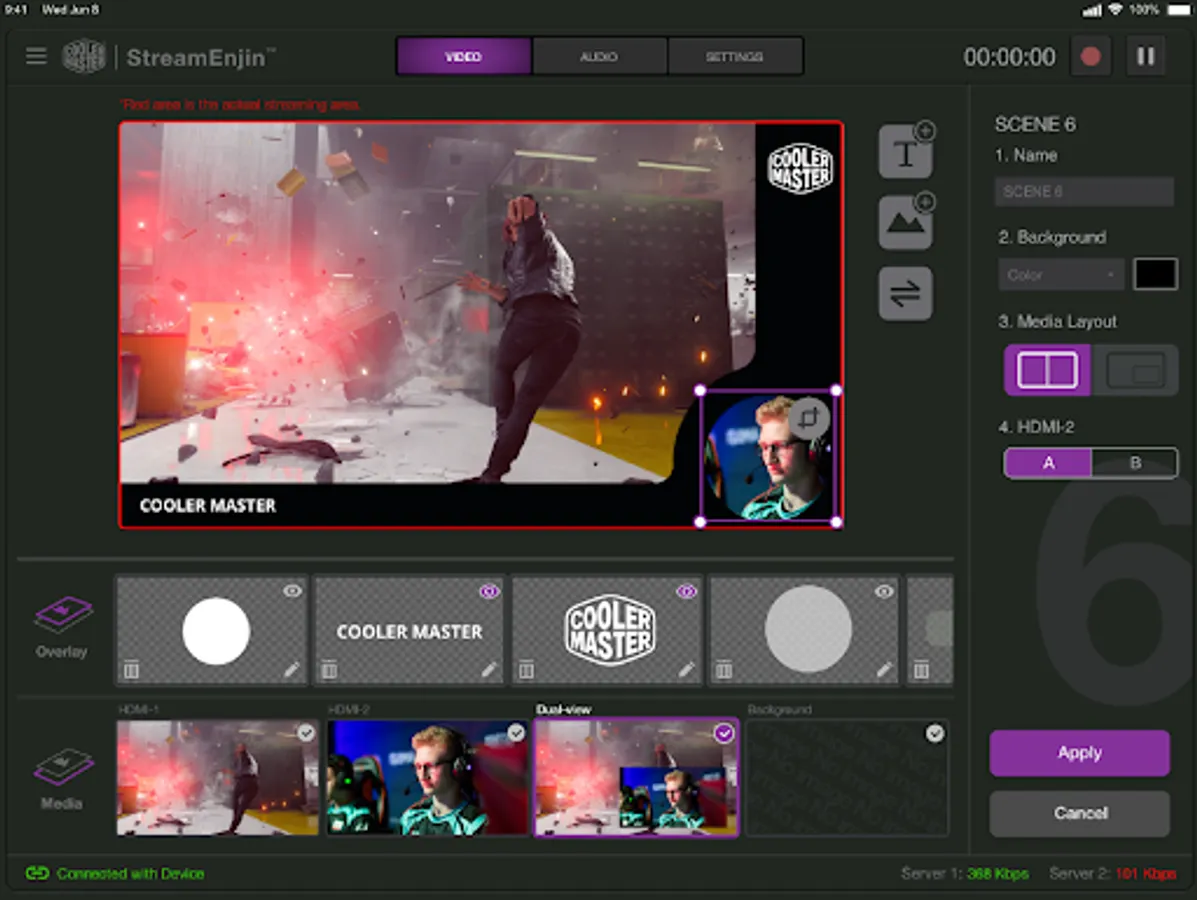Click the Server 1: 368 Kbps status

click(x=965, y=873)
